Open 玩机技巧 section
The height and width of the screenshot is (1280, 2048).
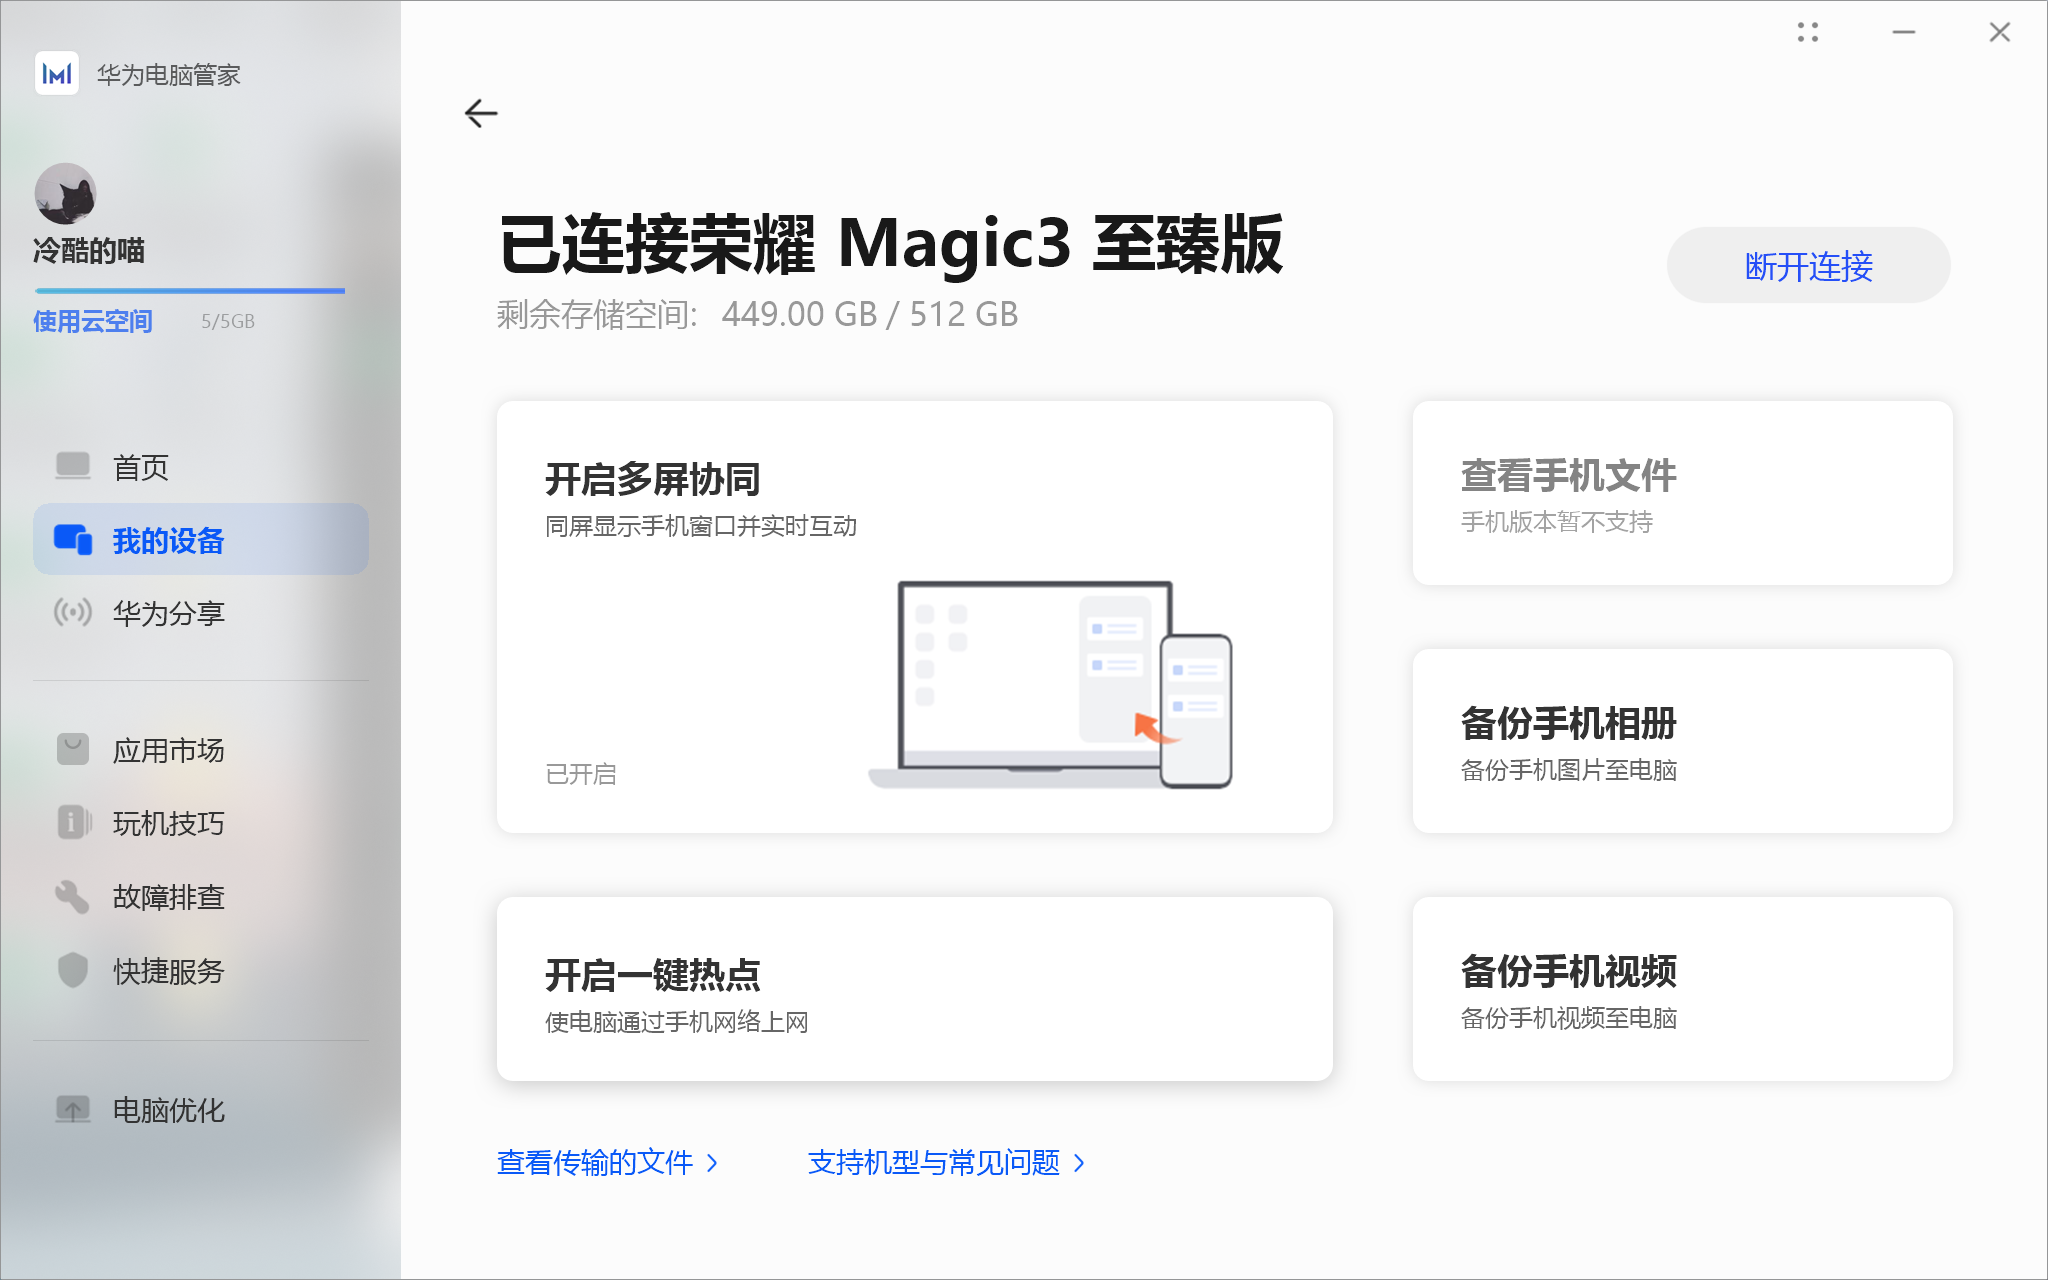click(x=201, y=822)
